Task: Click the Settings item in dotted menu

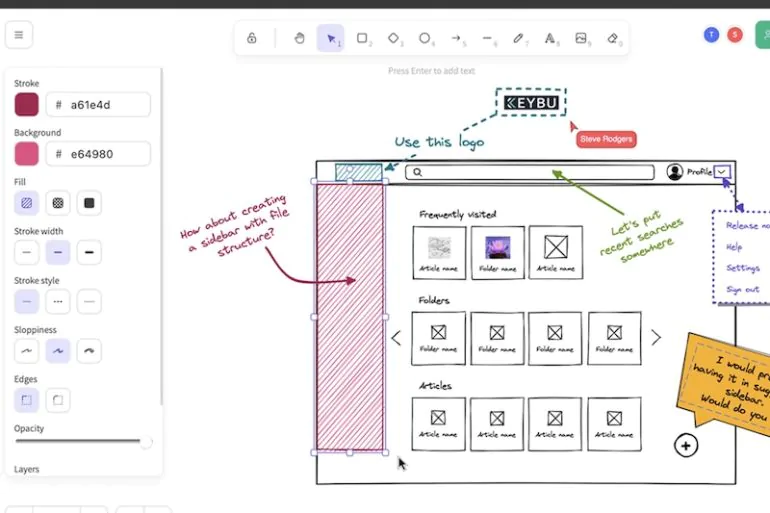Action: click(743, 268)
